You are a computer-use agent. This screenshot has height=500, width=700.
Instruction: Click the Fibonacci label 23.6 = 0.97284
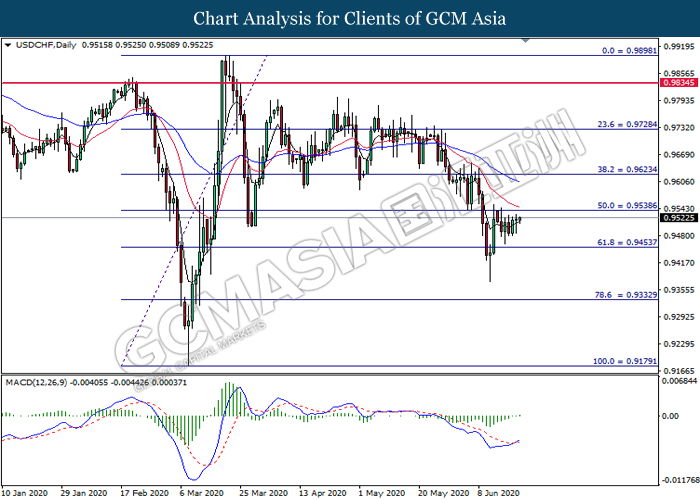tap(627, 125)
